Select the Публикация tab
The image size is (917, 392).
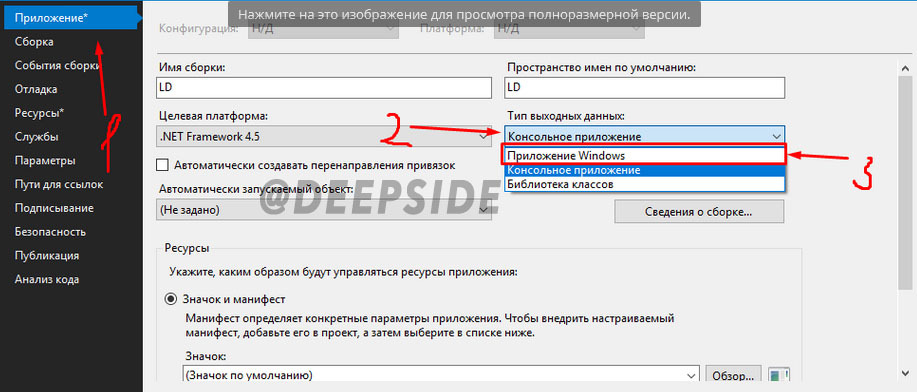pyautogui.click(x=47, y=256)
